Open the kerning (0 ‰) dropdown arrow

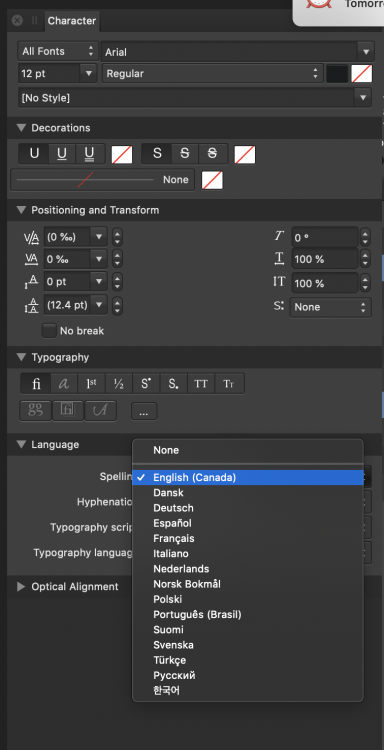pyautogui.click(x=99, y=236)
